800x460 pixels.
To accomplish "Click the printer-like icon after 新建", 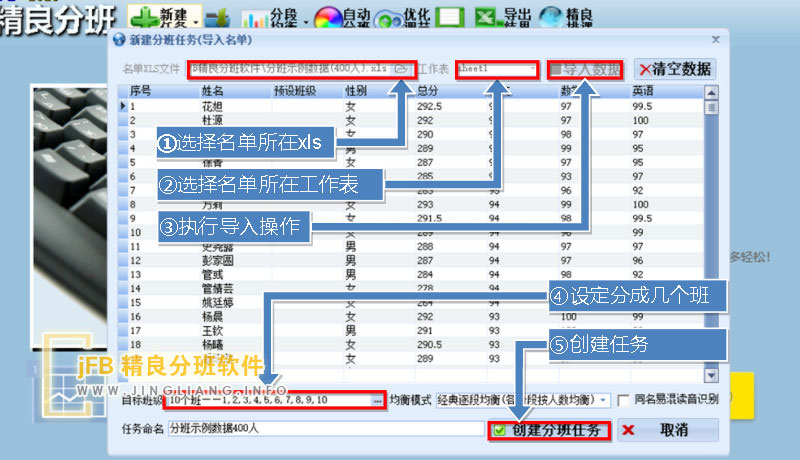I will (217, 18).
